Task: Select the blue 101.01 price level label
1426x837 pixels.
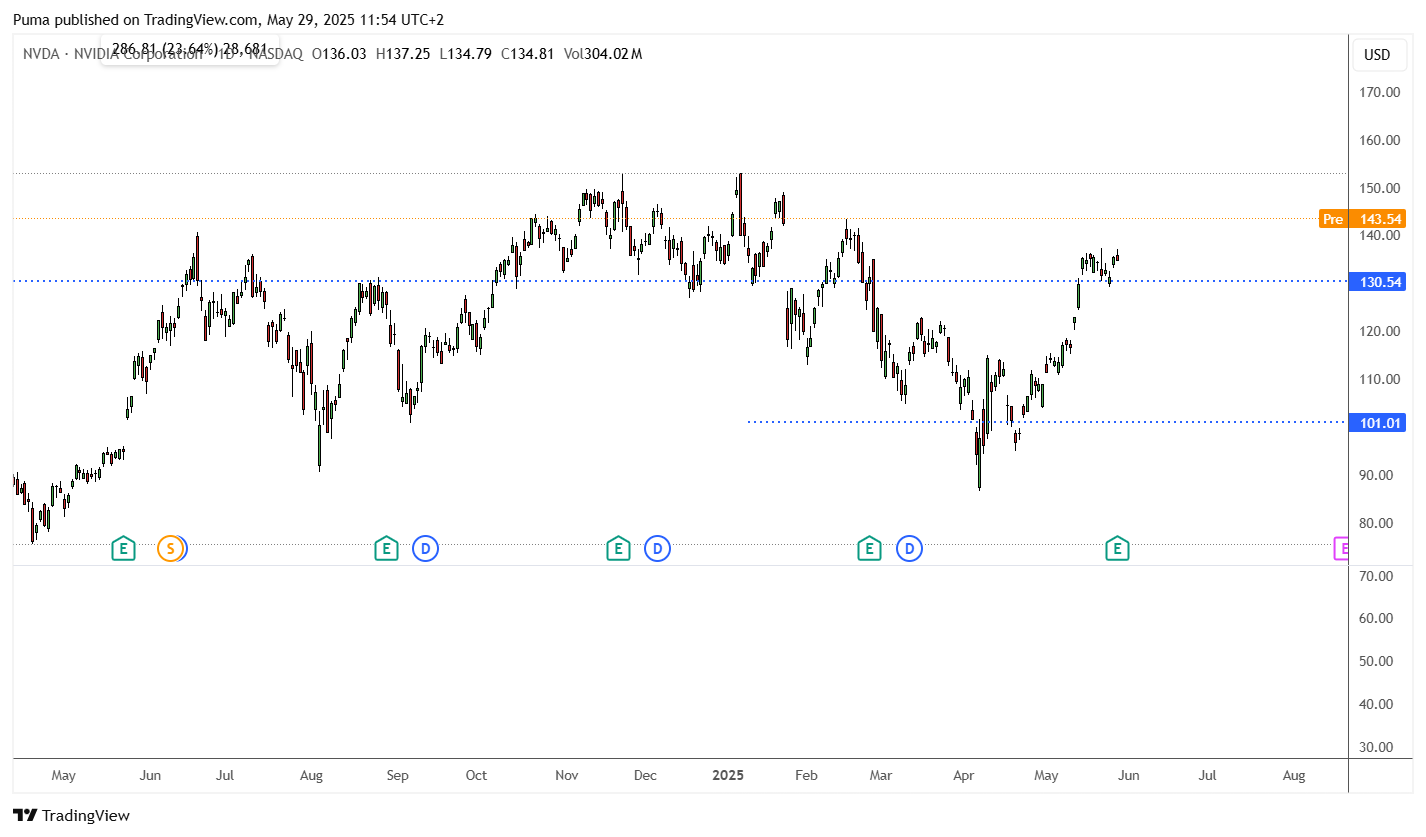Action: click(1377, 423)
